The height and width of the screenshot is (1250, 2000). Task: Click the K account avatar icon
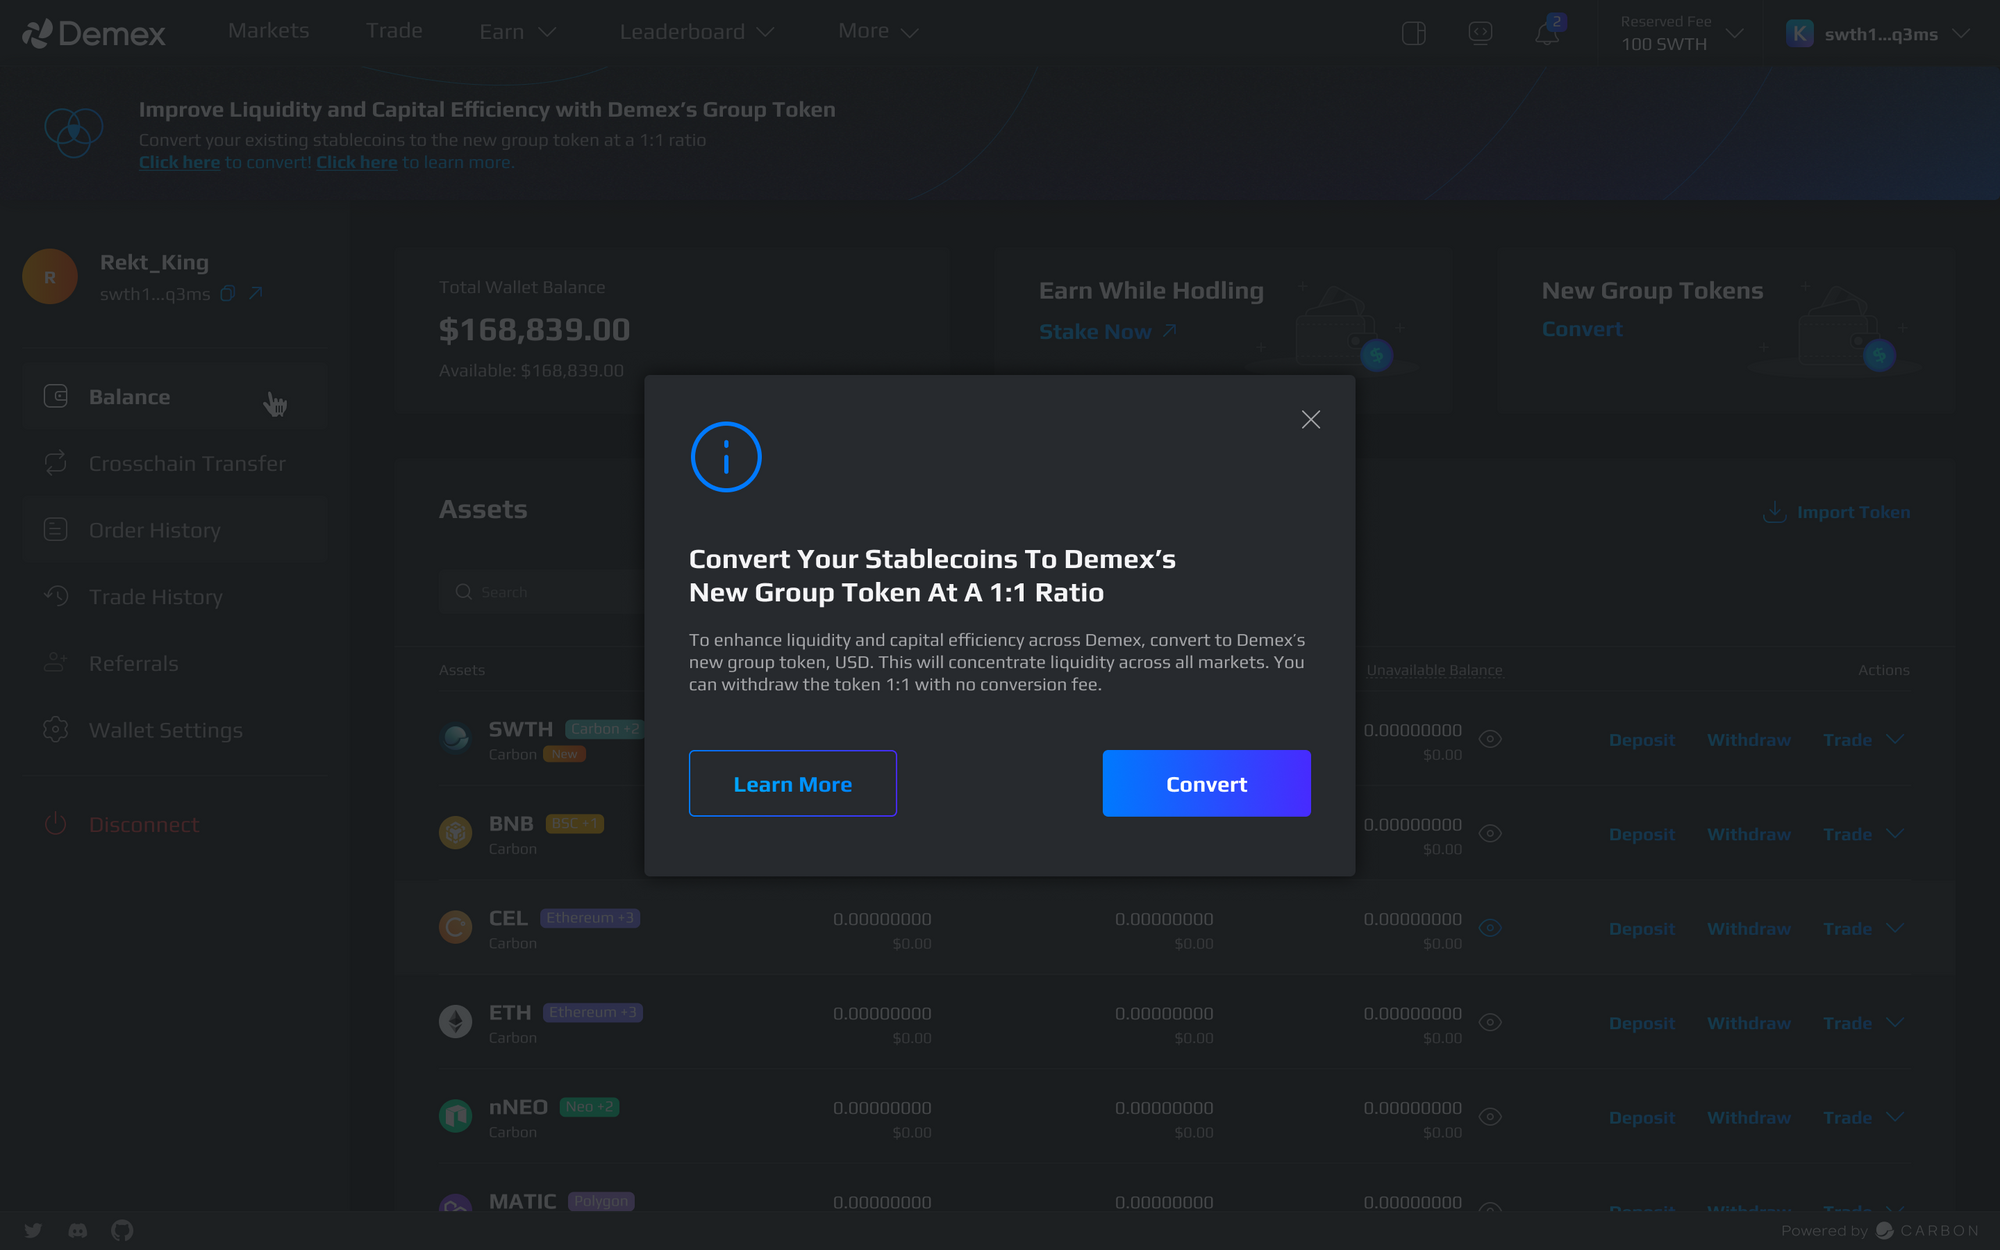tap(1799, 33)
